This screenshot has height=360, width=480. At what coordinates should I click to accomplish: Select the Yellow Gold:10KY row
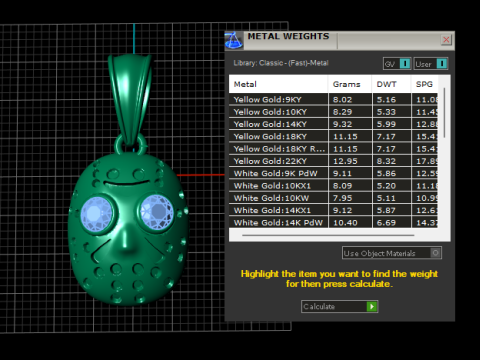[x=333, y=112]
